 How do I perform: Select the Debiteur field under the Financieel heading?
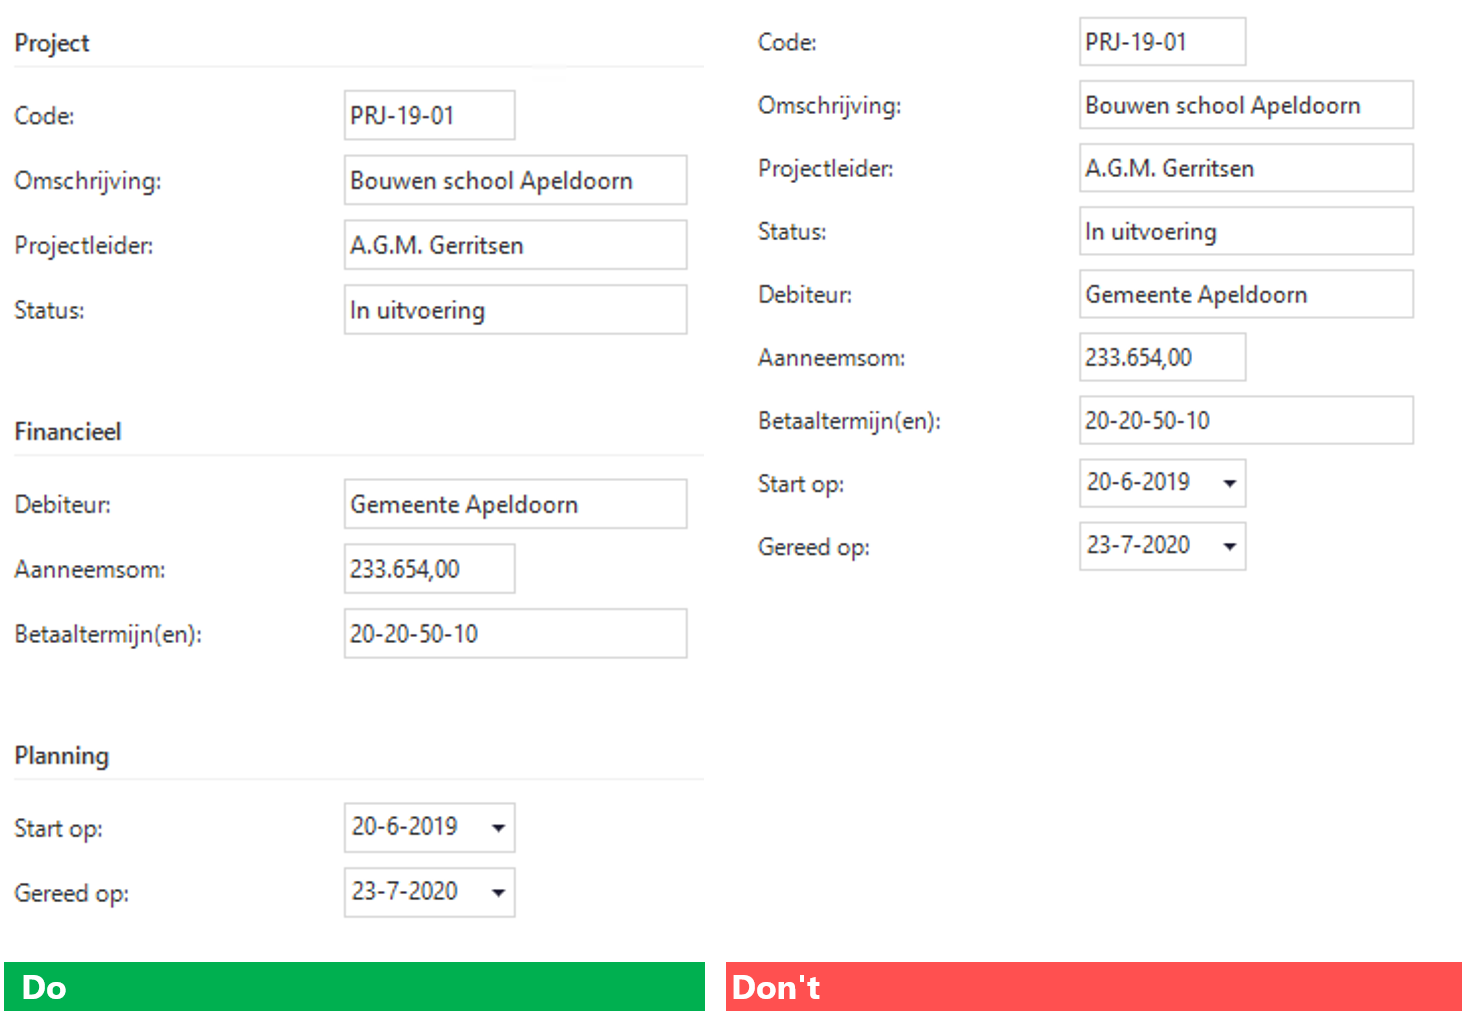pos(515,505)
